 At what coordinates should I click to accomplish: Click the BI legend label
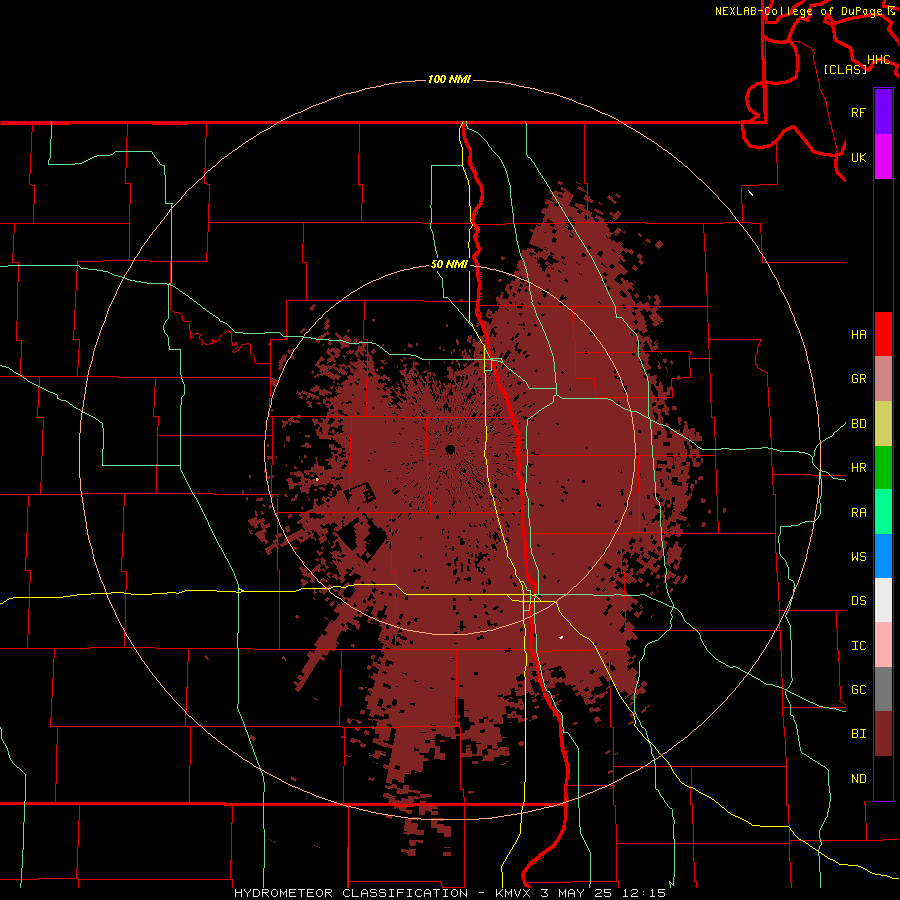(858, 734)
